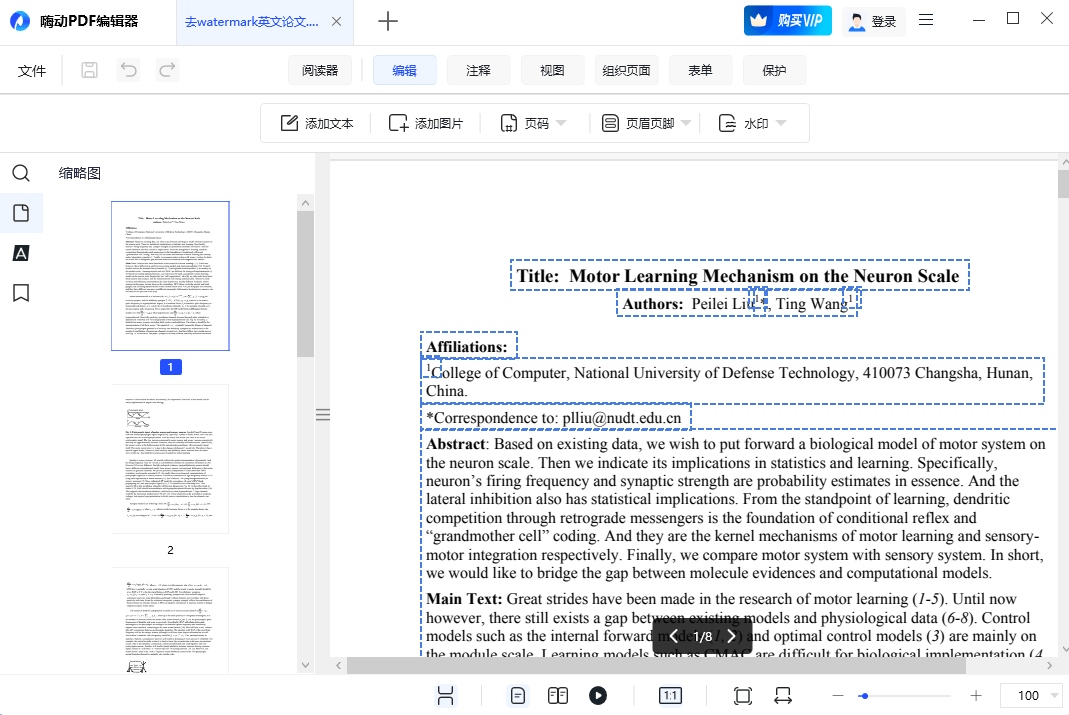This screenshot has height=715, width=1069.
Task: Click the Add Text (添加文本) tool
Action: pos(316,122)
